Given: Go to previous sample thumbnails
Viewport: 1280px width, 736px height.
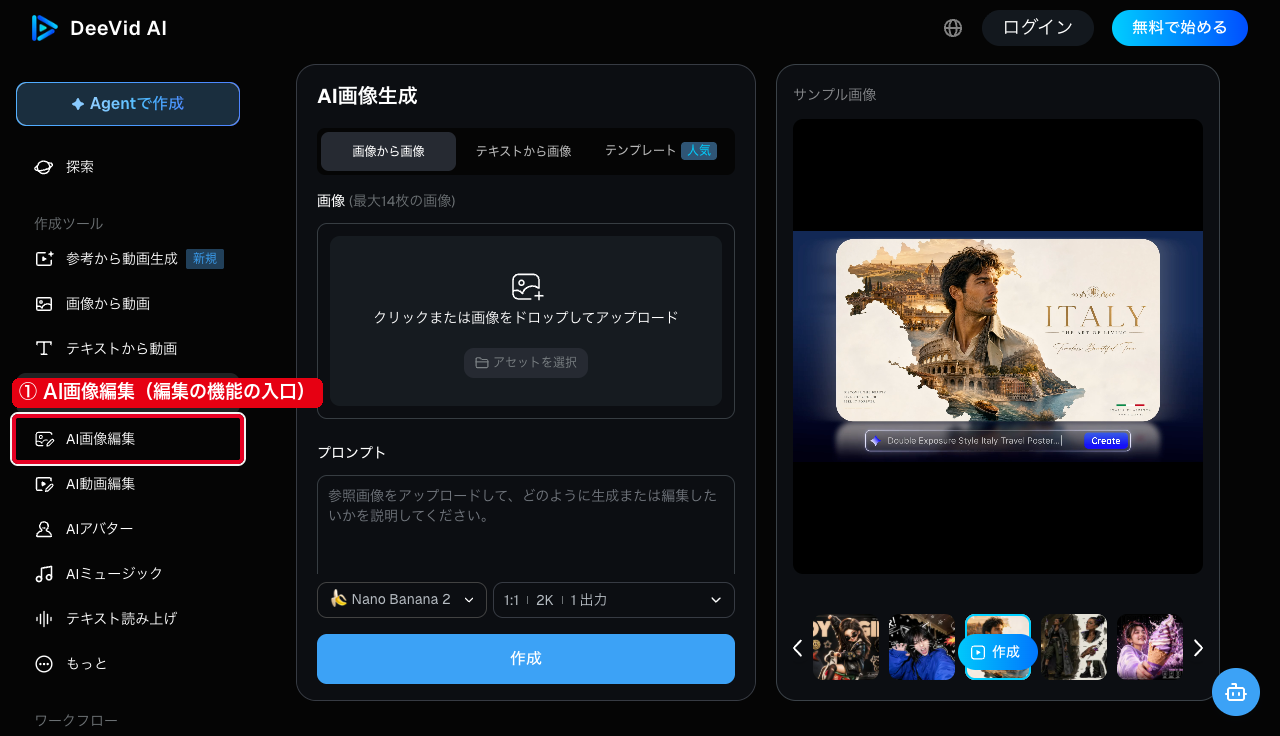Looking at the screenshot, I should 797,648.
